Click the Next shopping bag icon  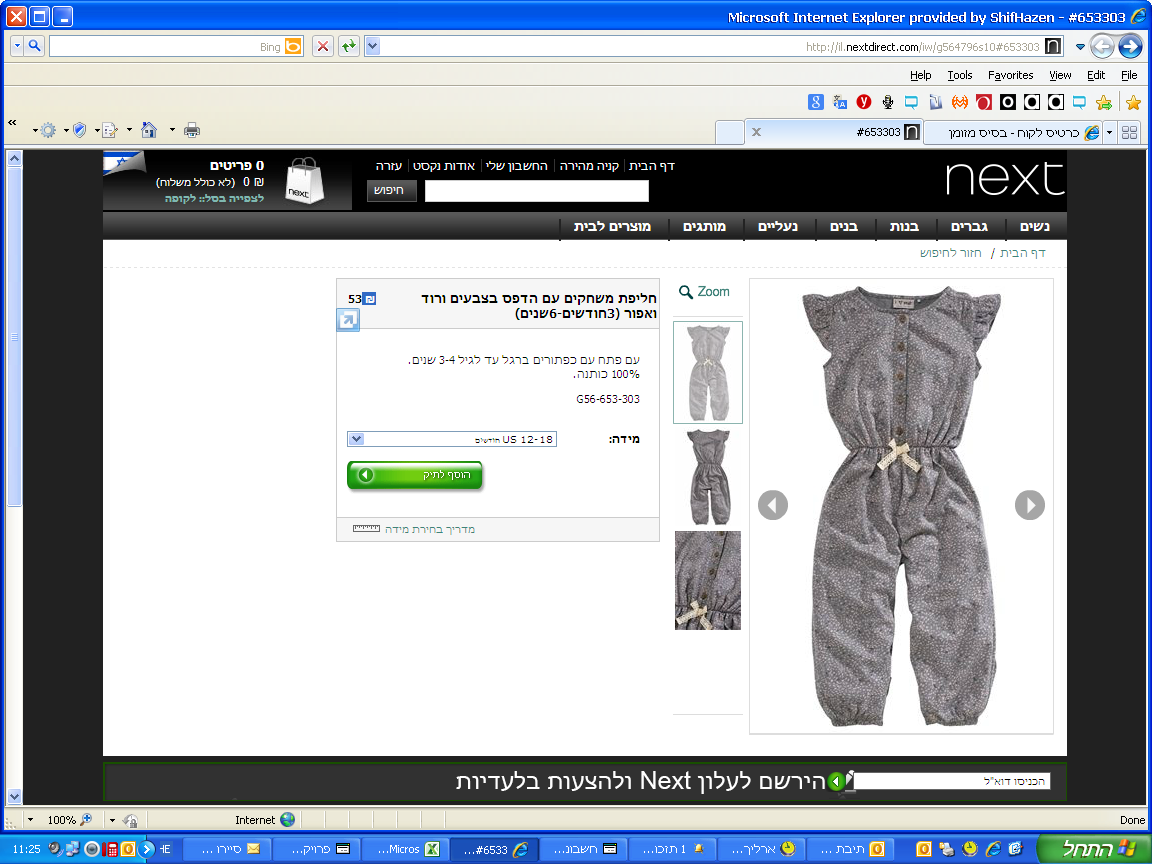coord(304,181)
